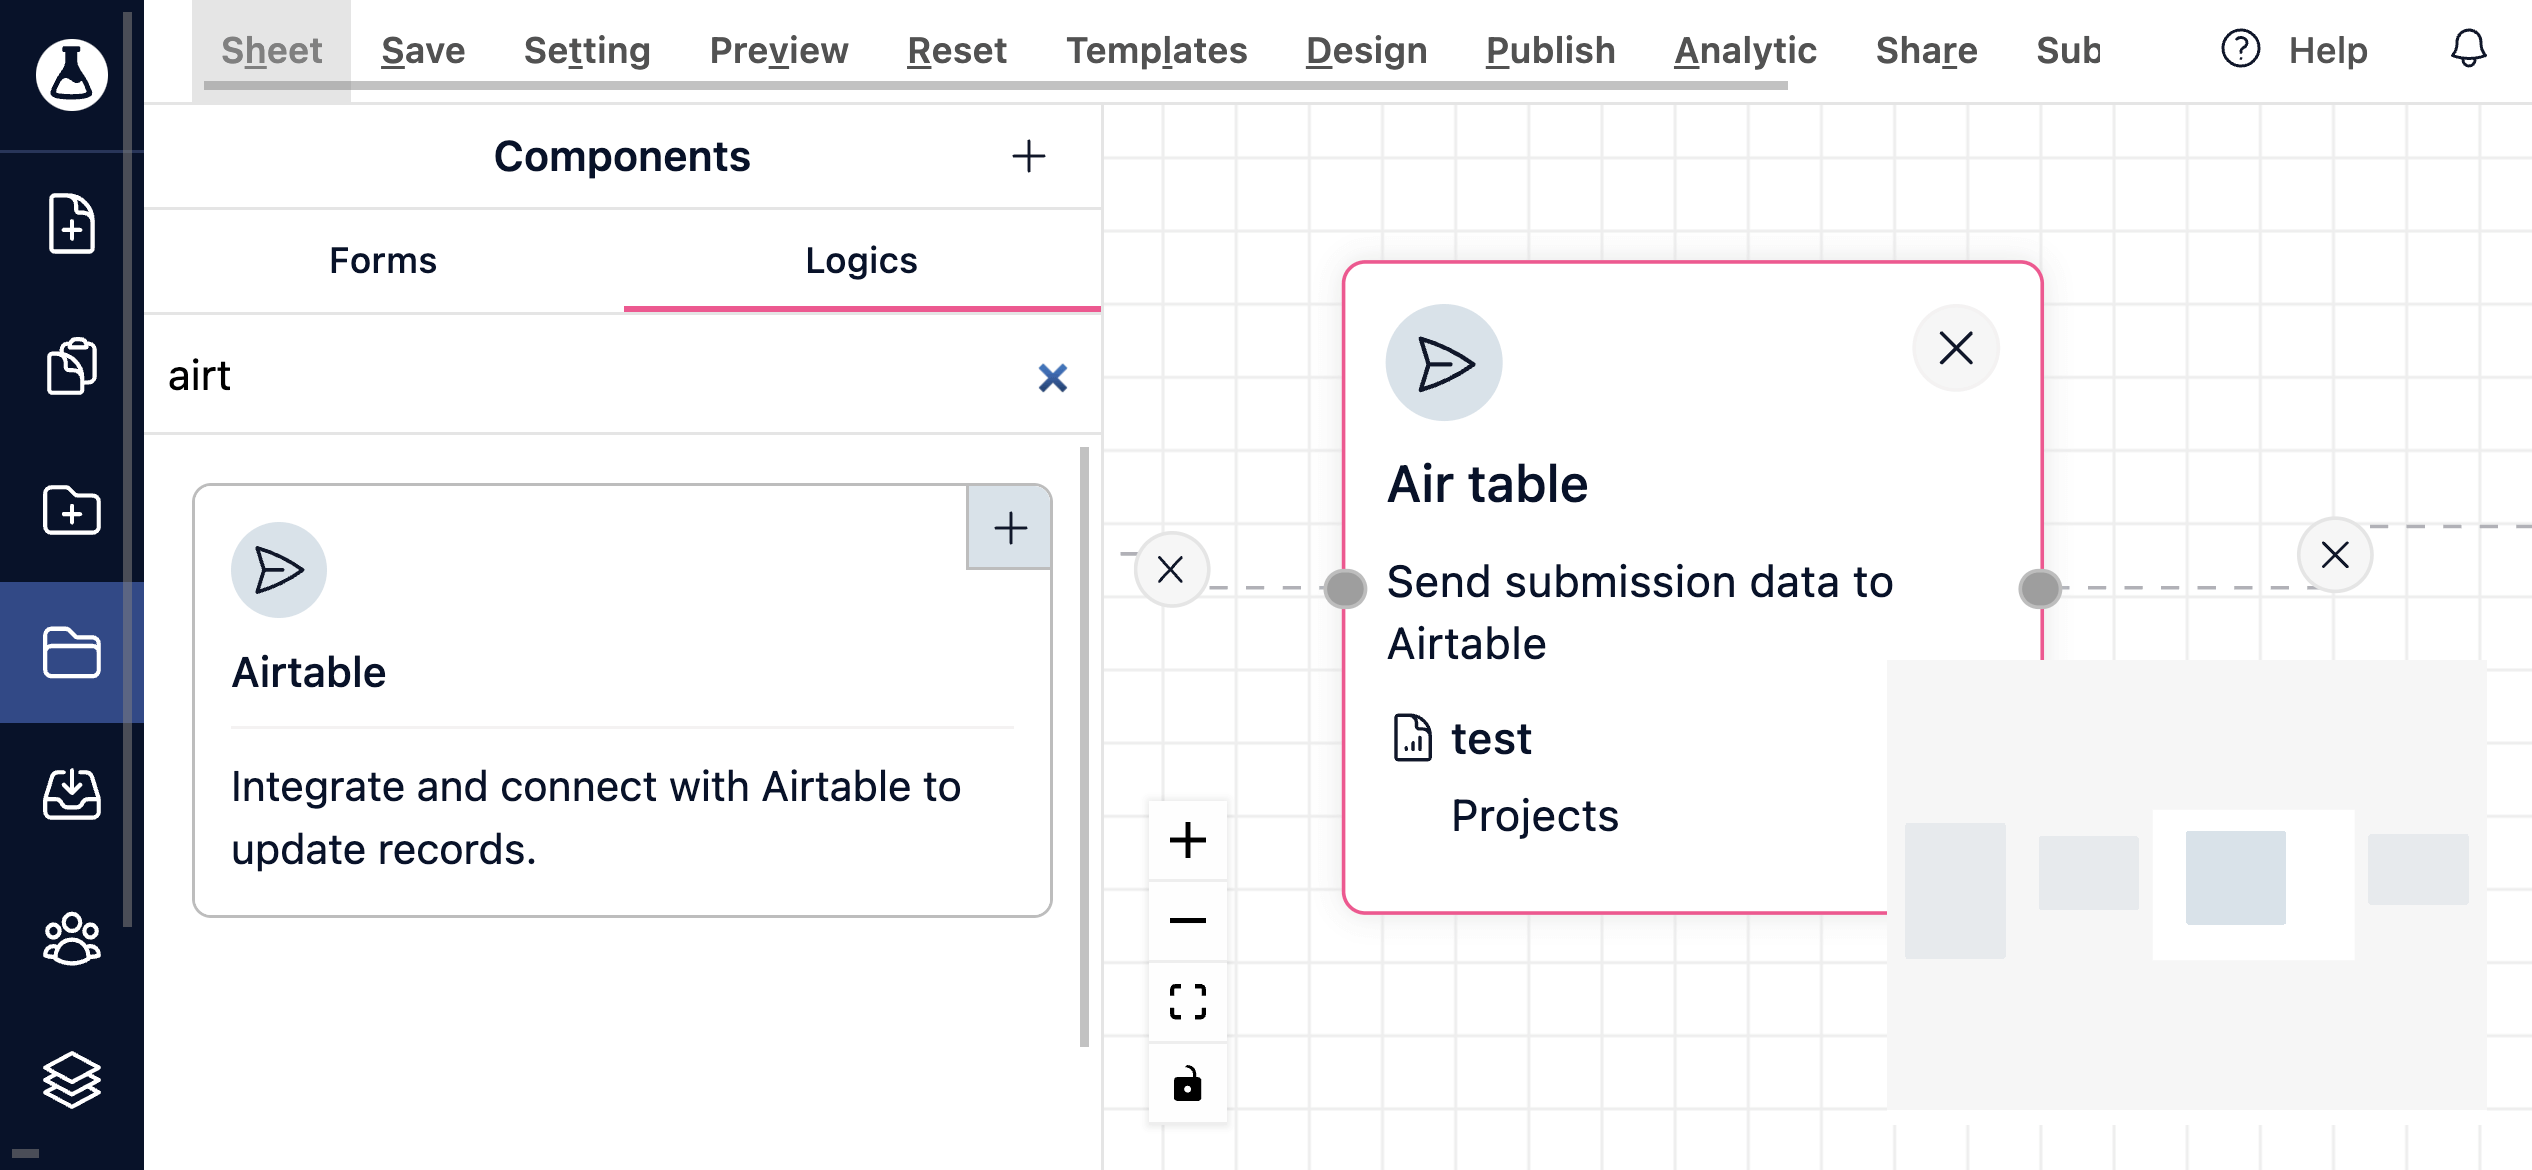The width and height of the screenshot is (2532, 1170).
Task: Delete the right connection edge
Action: [2334, 555]
